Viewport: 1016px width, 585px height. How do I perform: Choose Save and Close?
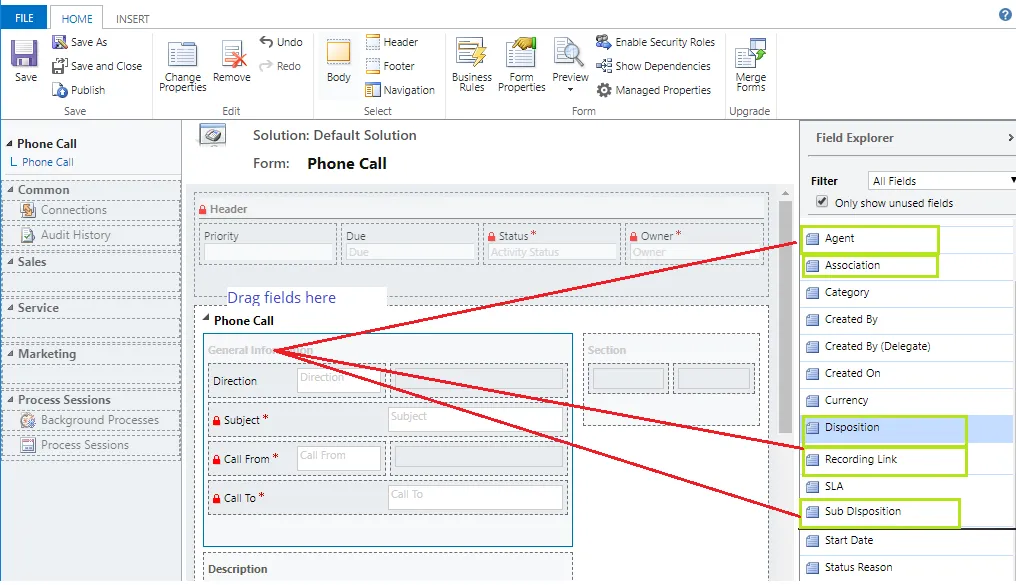pyautogui.click(x=97, y=66)
